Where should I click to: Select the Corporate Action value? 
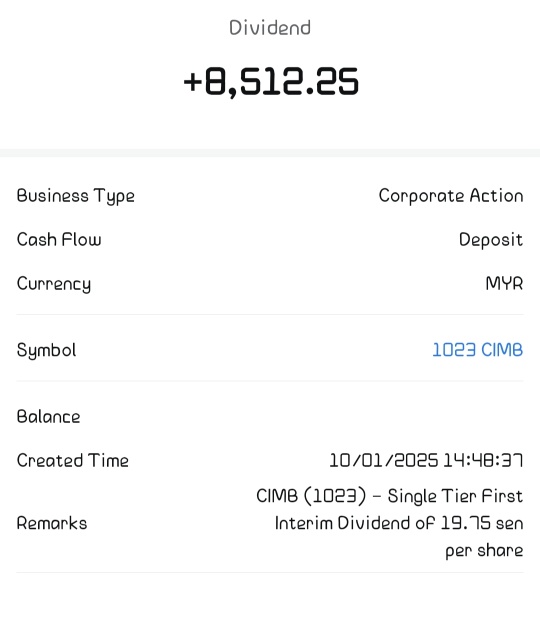(451, 196)
